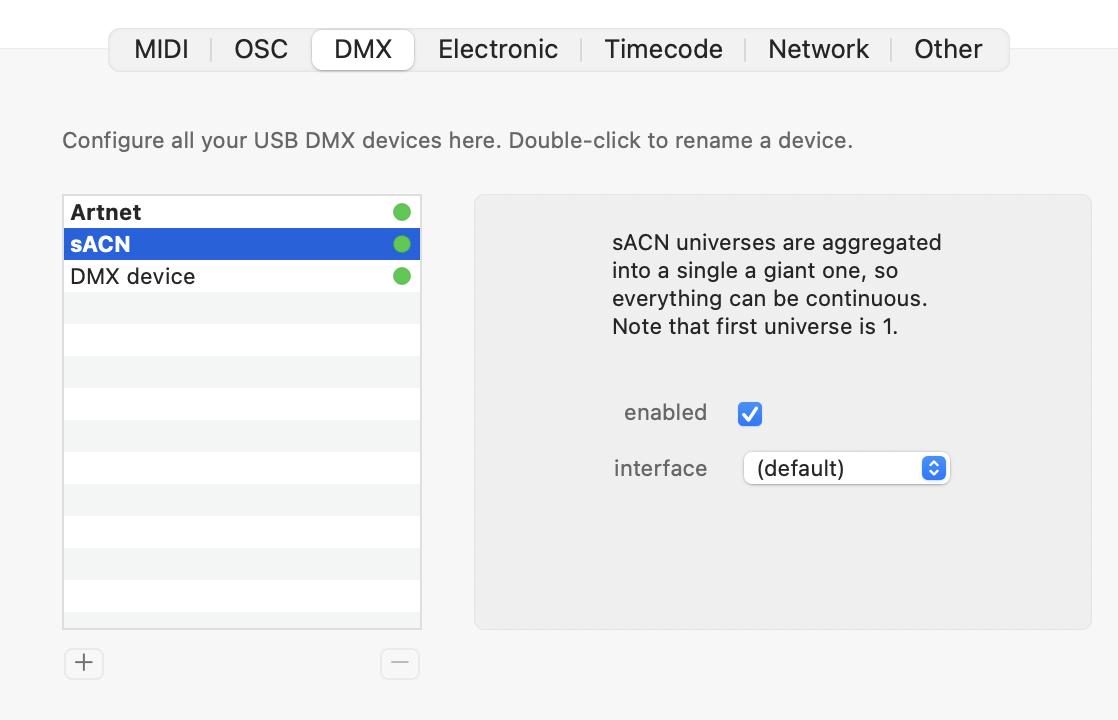Switch to the MIDI tab
The height and width of the screenshot is (720, 1118).
point(161,49)
